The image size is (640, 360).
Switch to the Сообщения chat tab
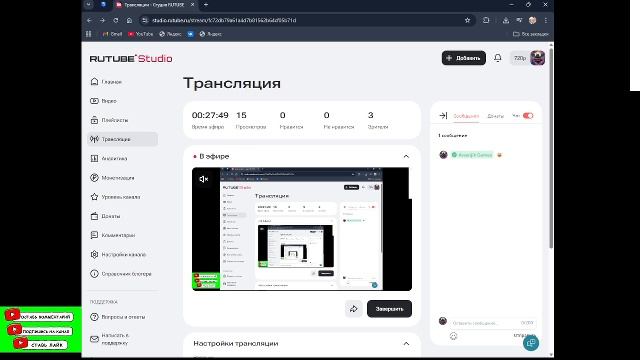pos(466,116)
